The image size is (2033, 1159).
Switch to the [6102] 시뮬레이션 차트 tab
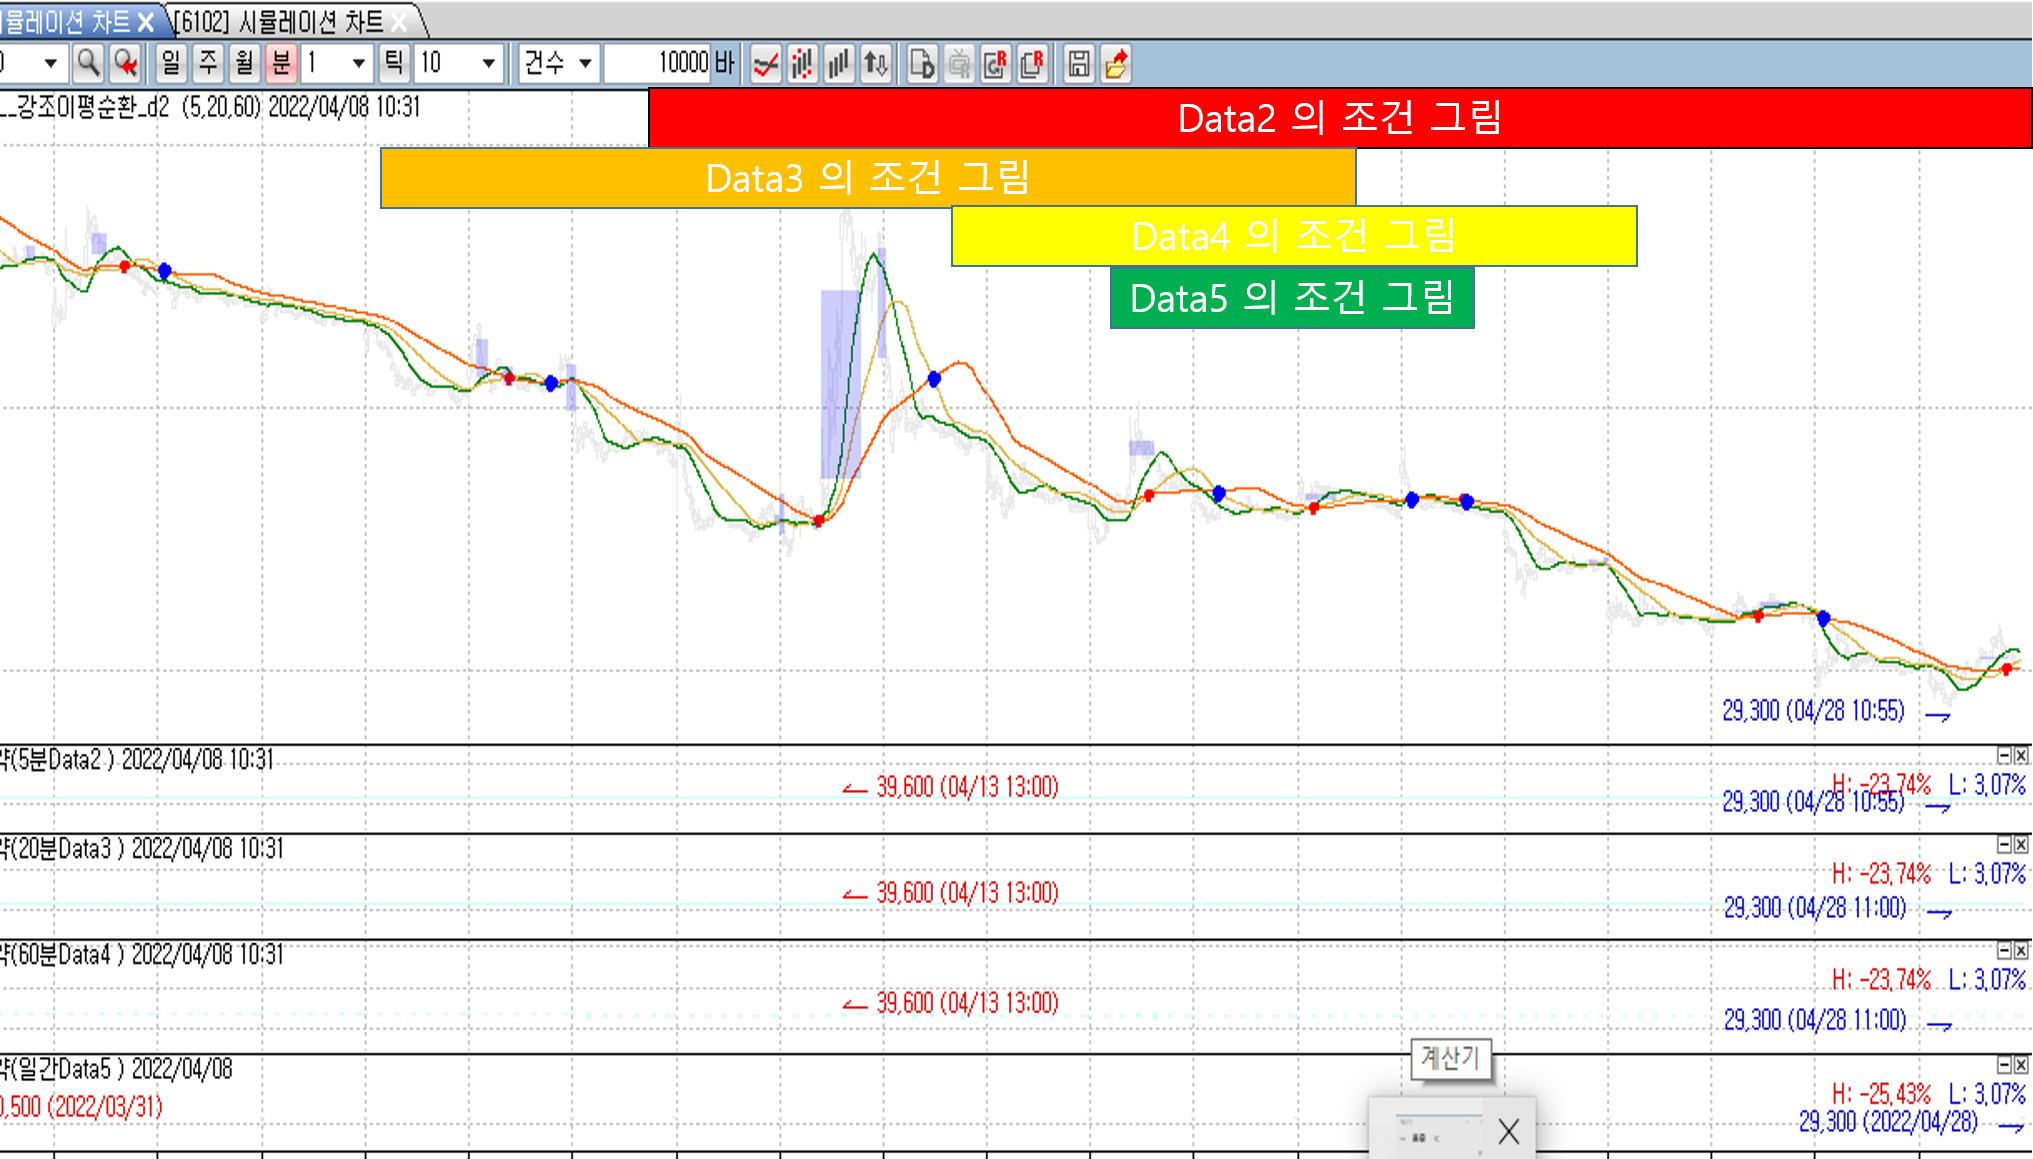pos(281,22)
